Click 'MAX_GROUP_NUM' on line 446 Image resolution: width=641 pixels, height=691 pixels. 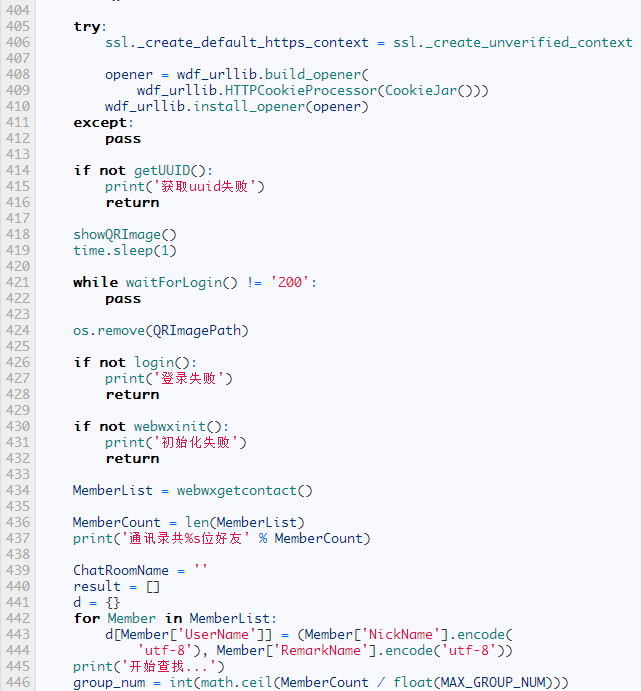click(492, 683)
